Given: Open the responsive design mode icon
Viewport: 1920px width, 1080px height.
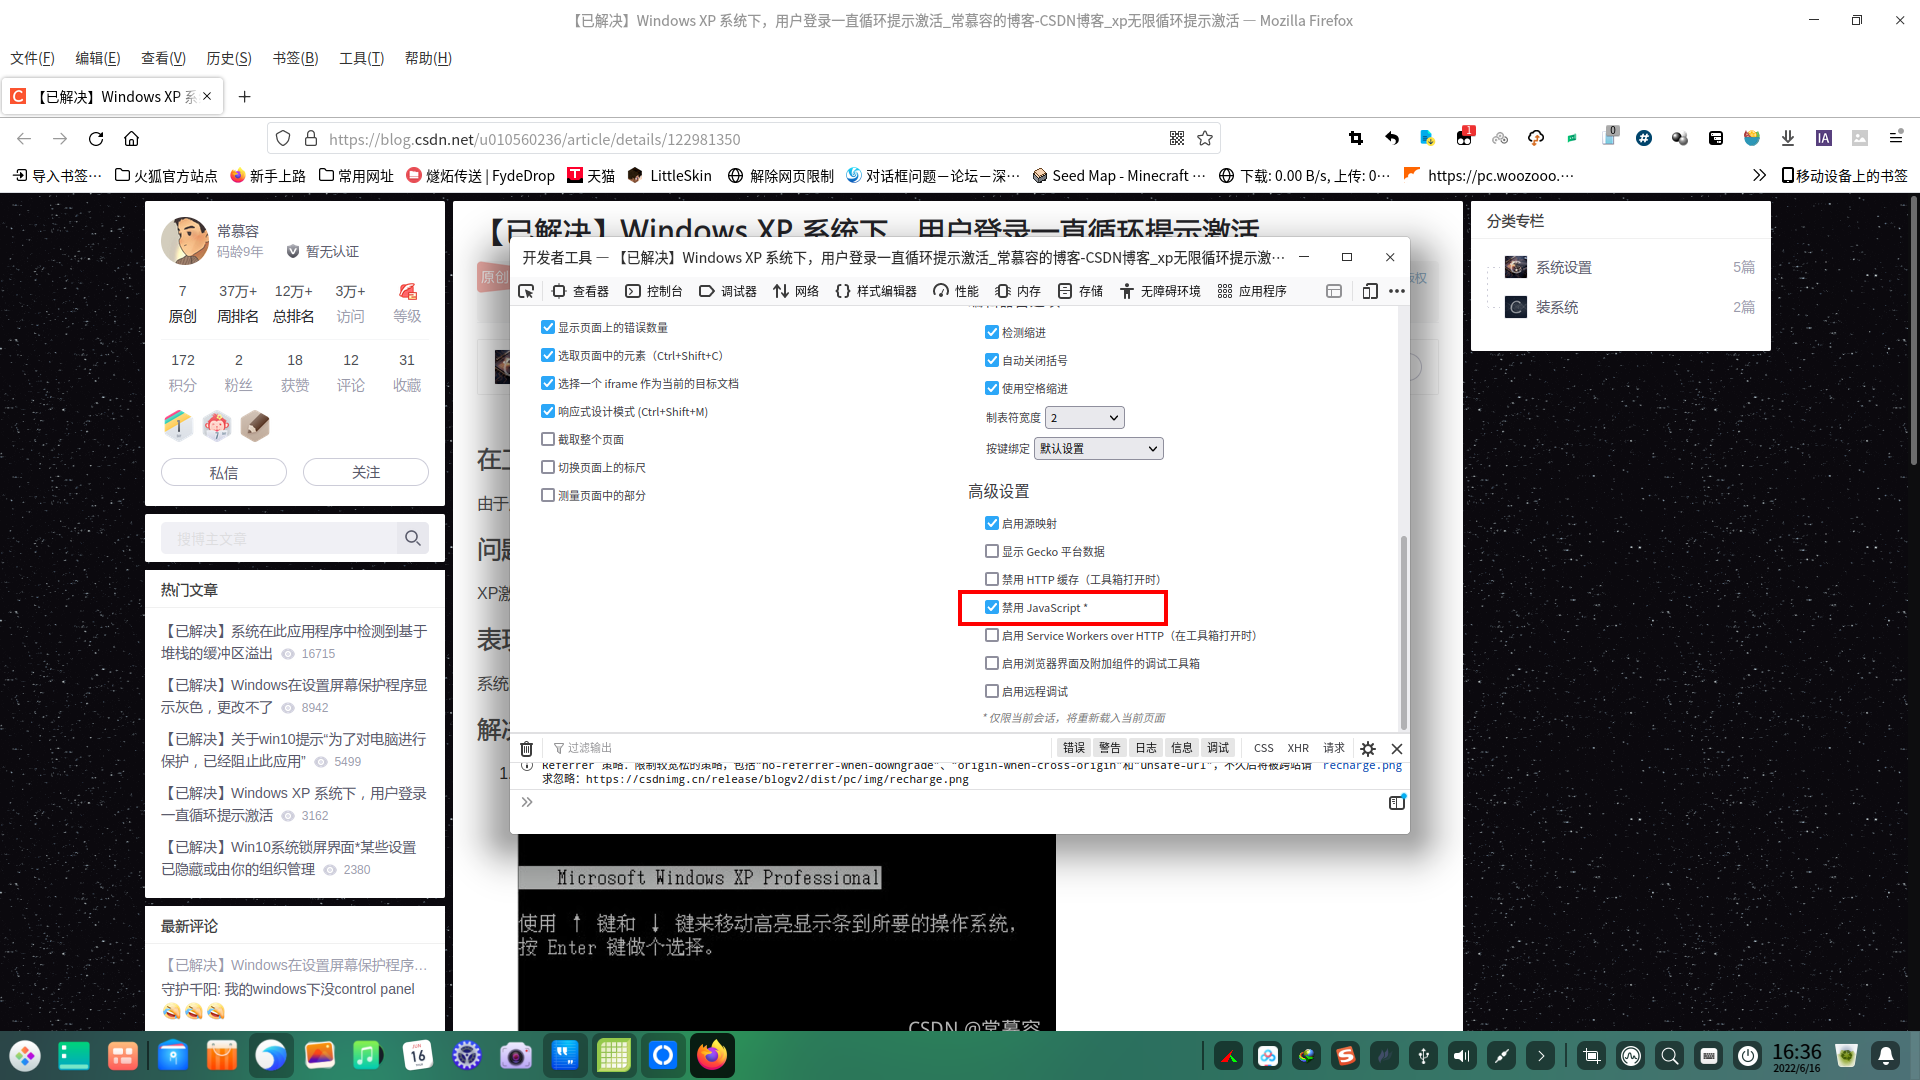Looking at the screenshot, I should pyautogui.click(x=1370, y=291).
